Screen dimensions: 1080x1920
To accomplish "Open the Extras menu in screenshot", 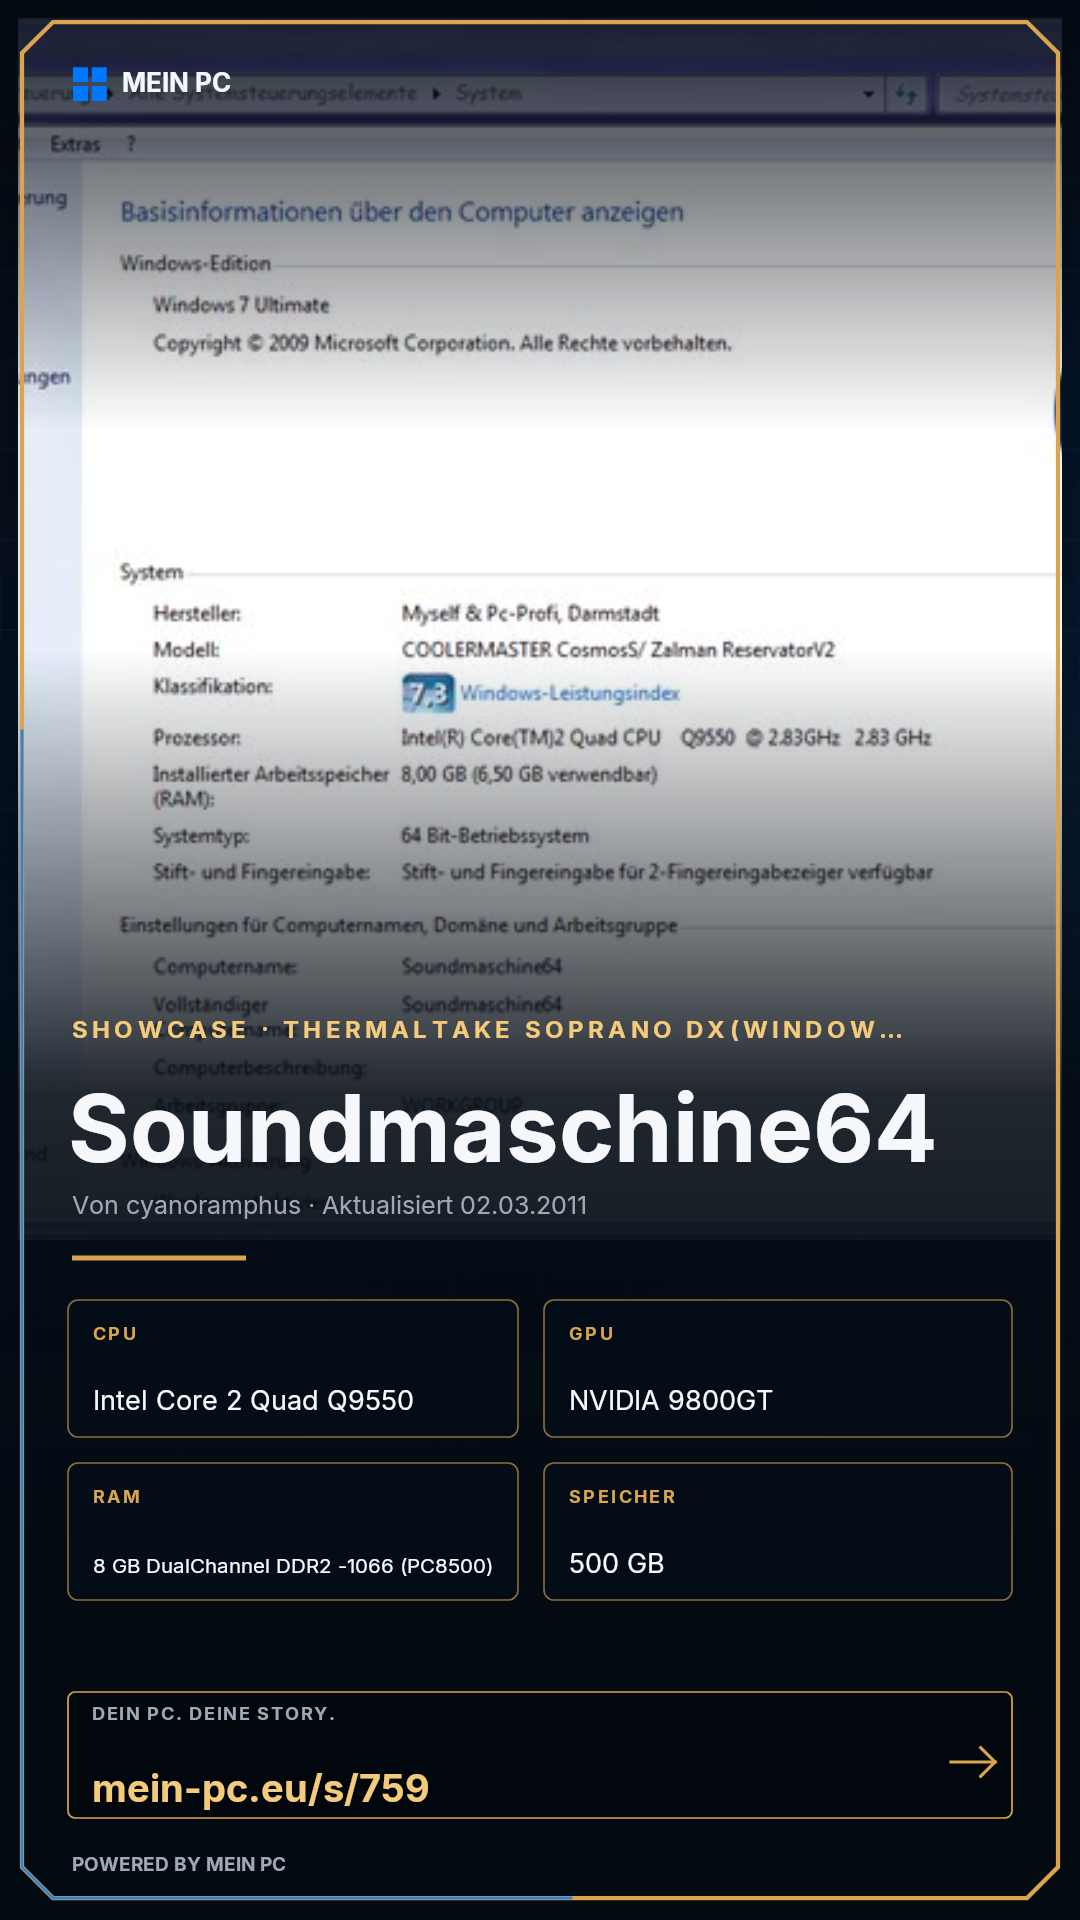I will [76, 144].
